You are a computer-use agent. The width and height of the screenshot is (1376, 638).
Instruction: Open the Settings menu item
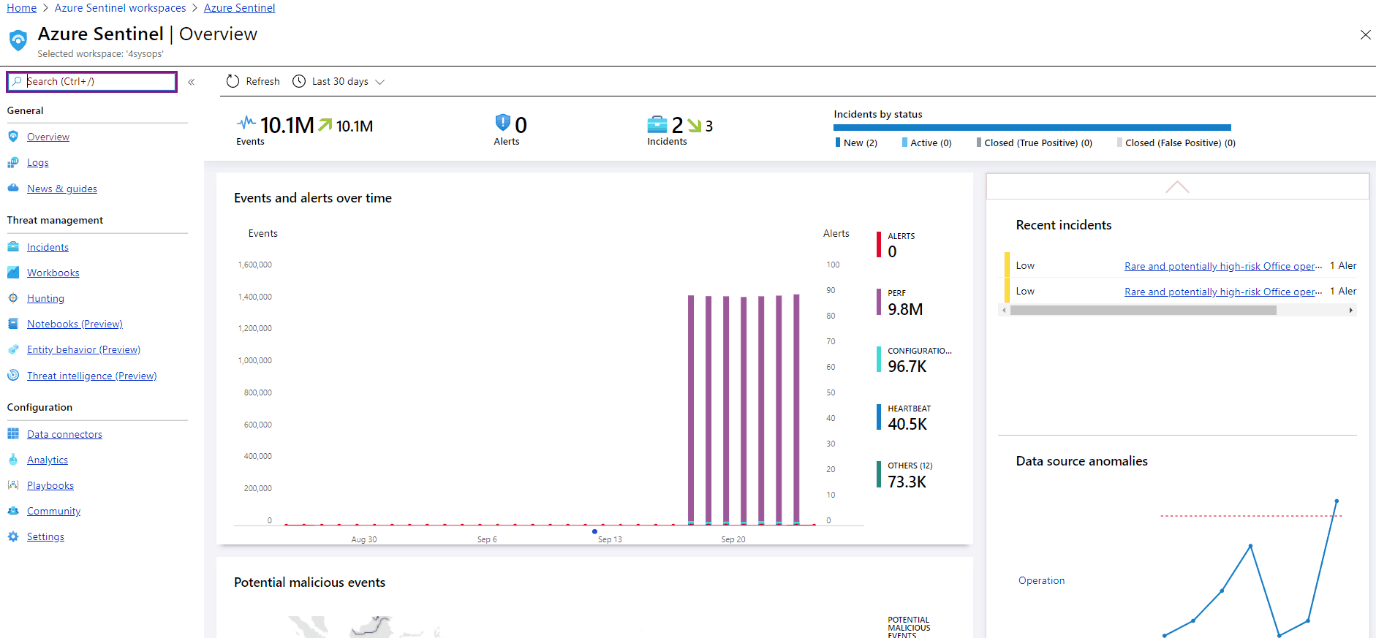tap(45, 537)
